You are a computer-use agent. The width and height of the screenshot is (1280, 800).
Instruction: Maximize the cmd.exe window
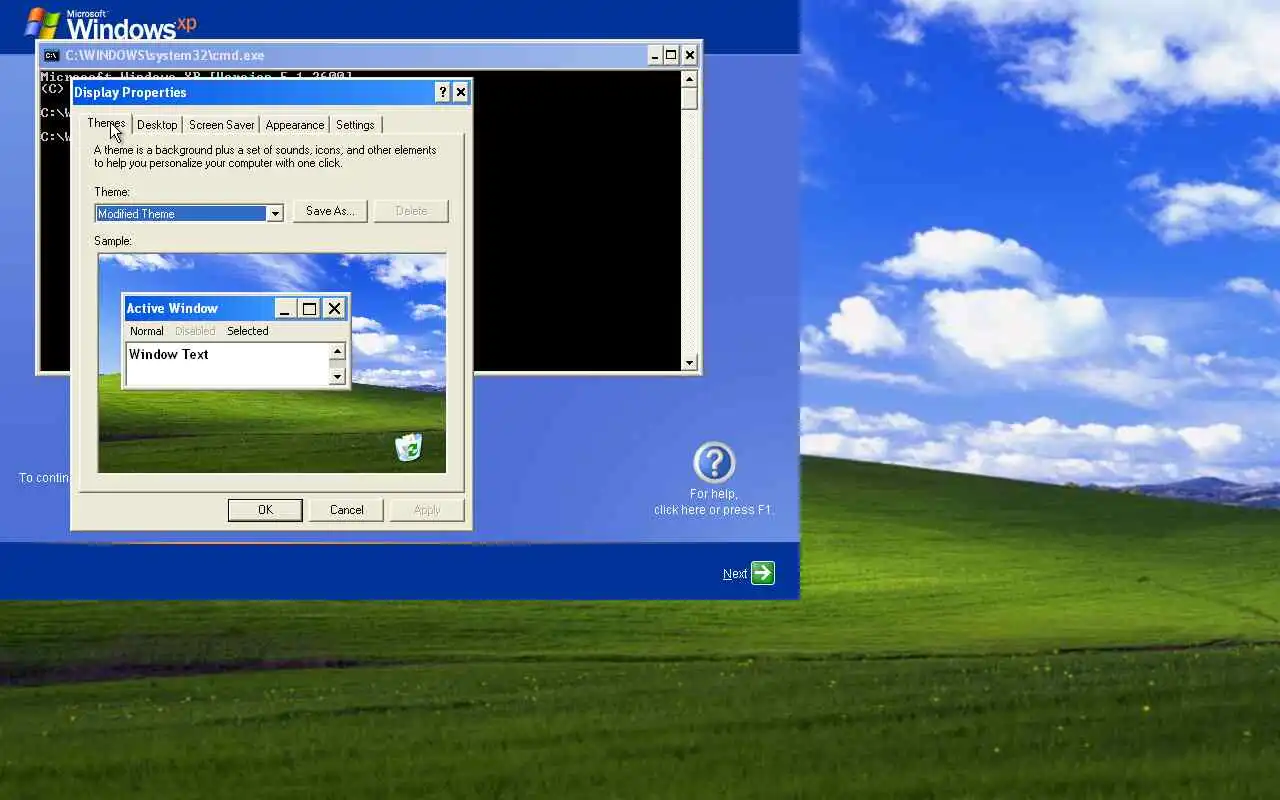[672, 55]
